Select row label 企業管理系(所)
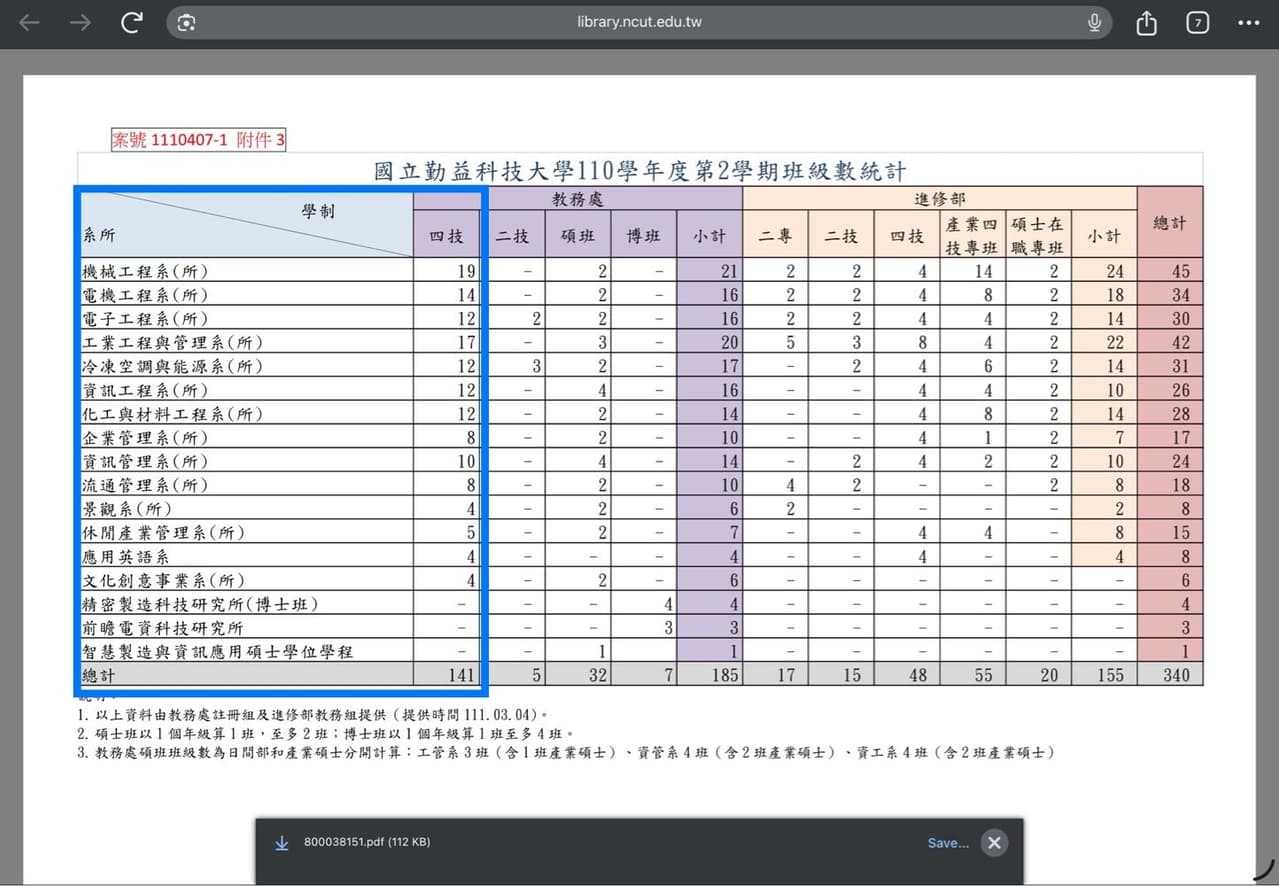 point(146,438)
